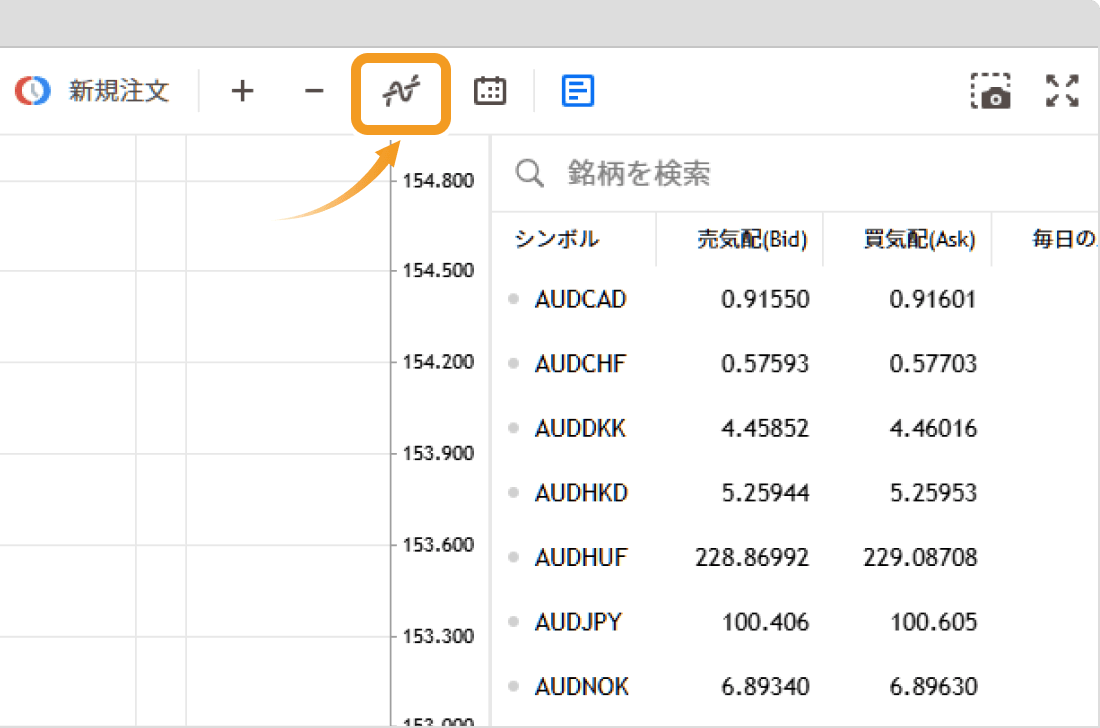Click the AUDJPY bid value 100.406
Image resolution: width=1100 pixels, height=728 pixels.
tap(765, 622)
